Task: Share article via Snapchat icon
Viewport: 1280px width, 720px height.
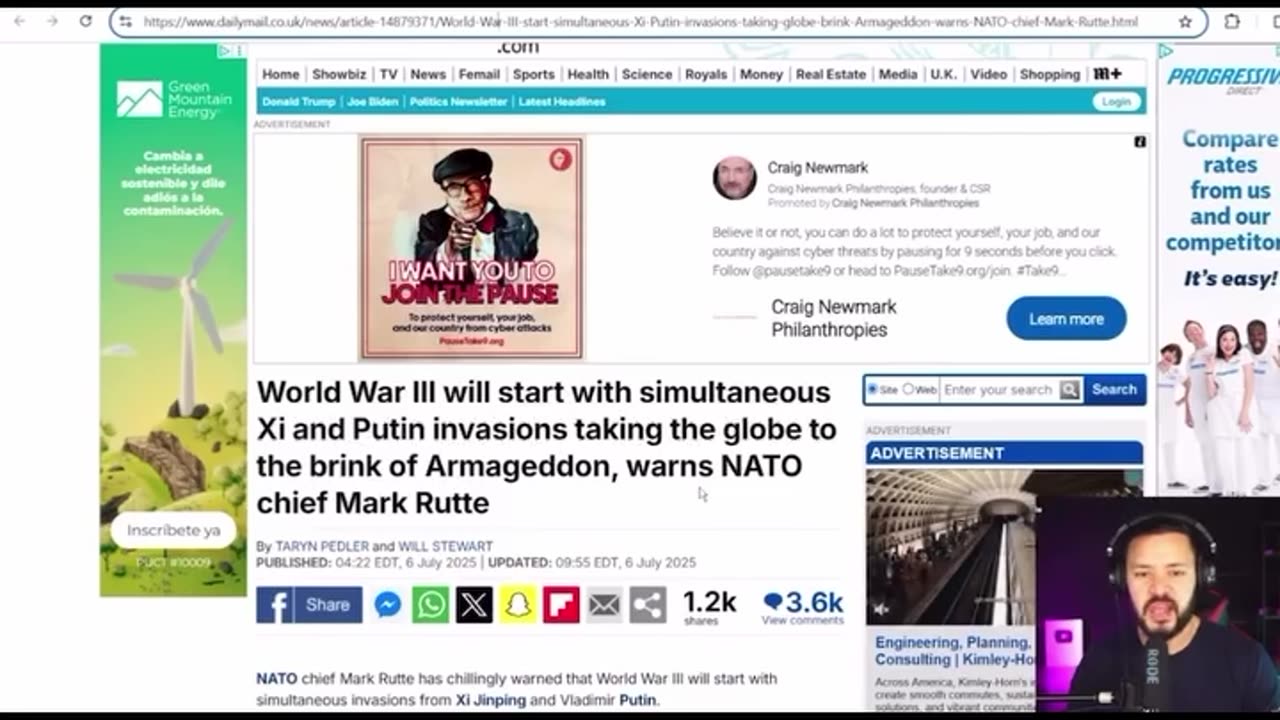Action: tap(518, 605)
